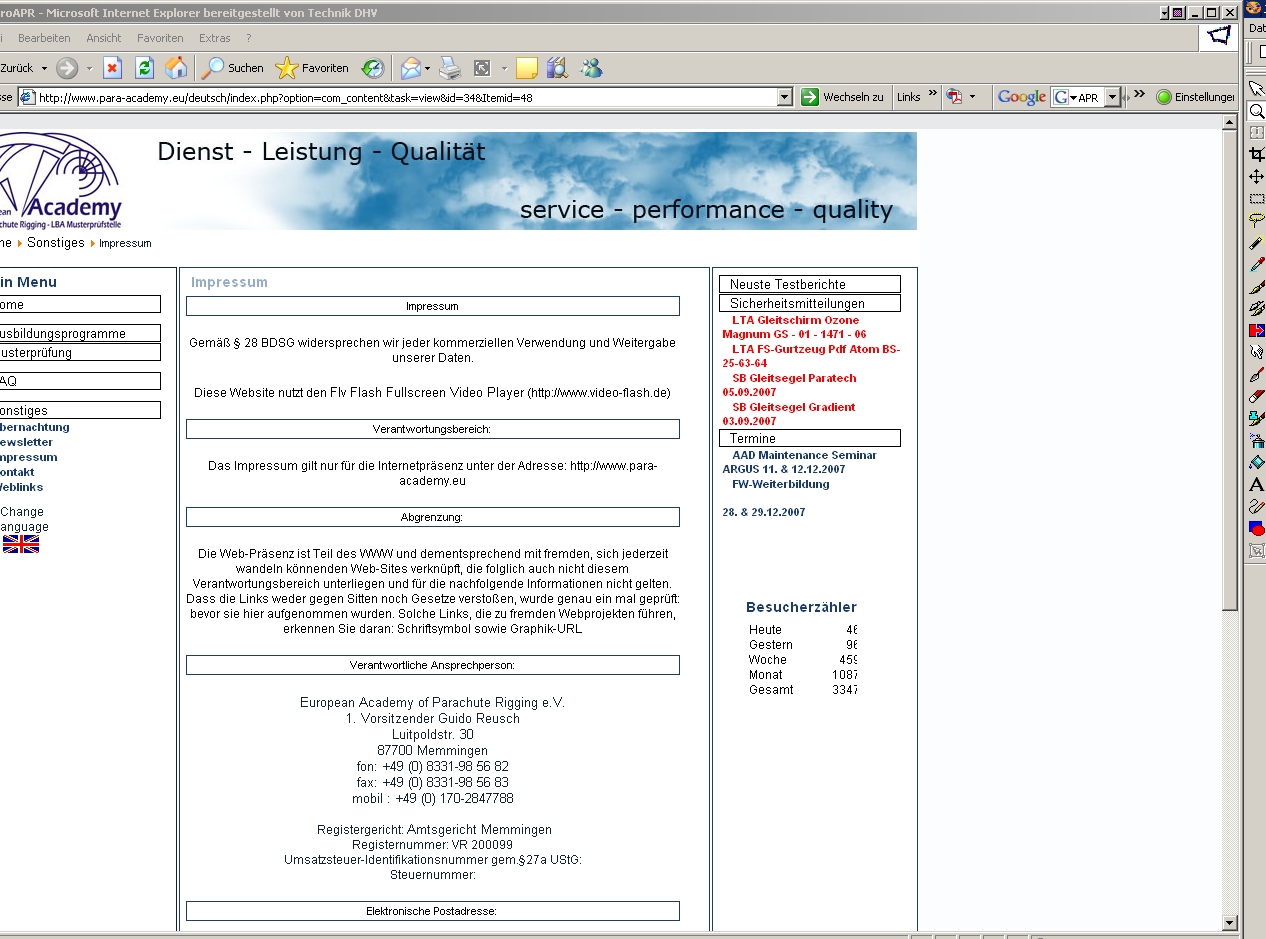Viewport: 1266px width, 939px height.
Task: Open the ? help menu
Action: (249, 38)
